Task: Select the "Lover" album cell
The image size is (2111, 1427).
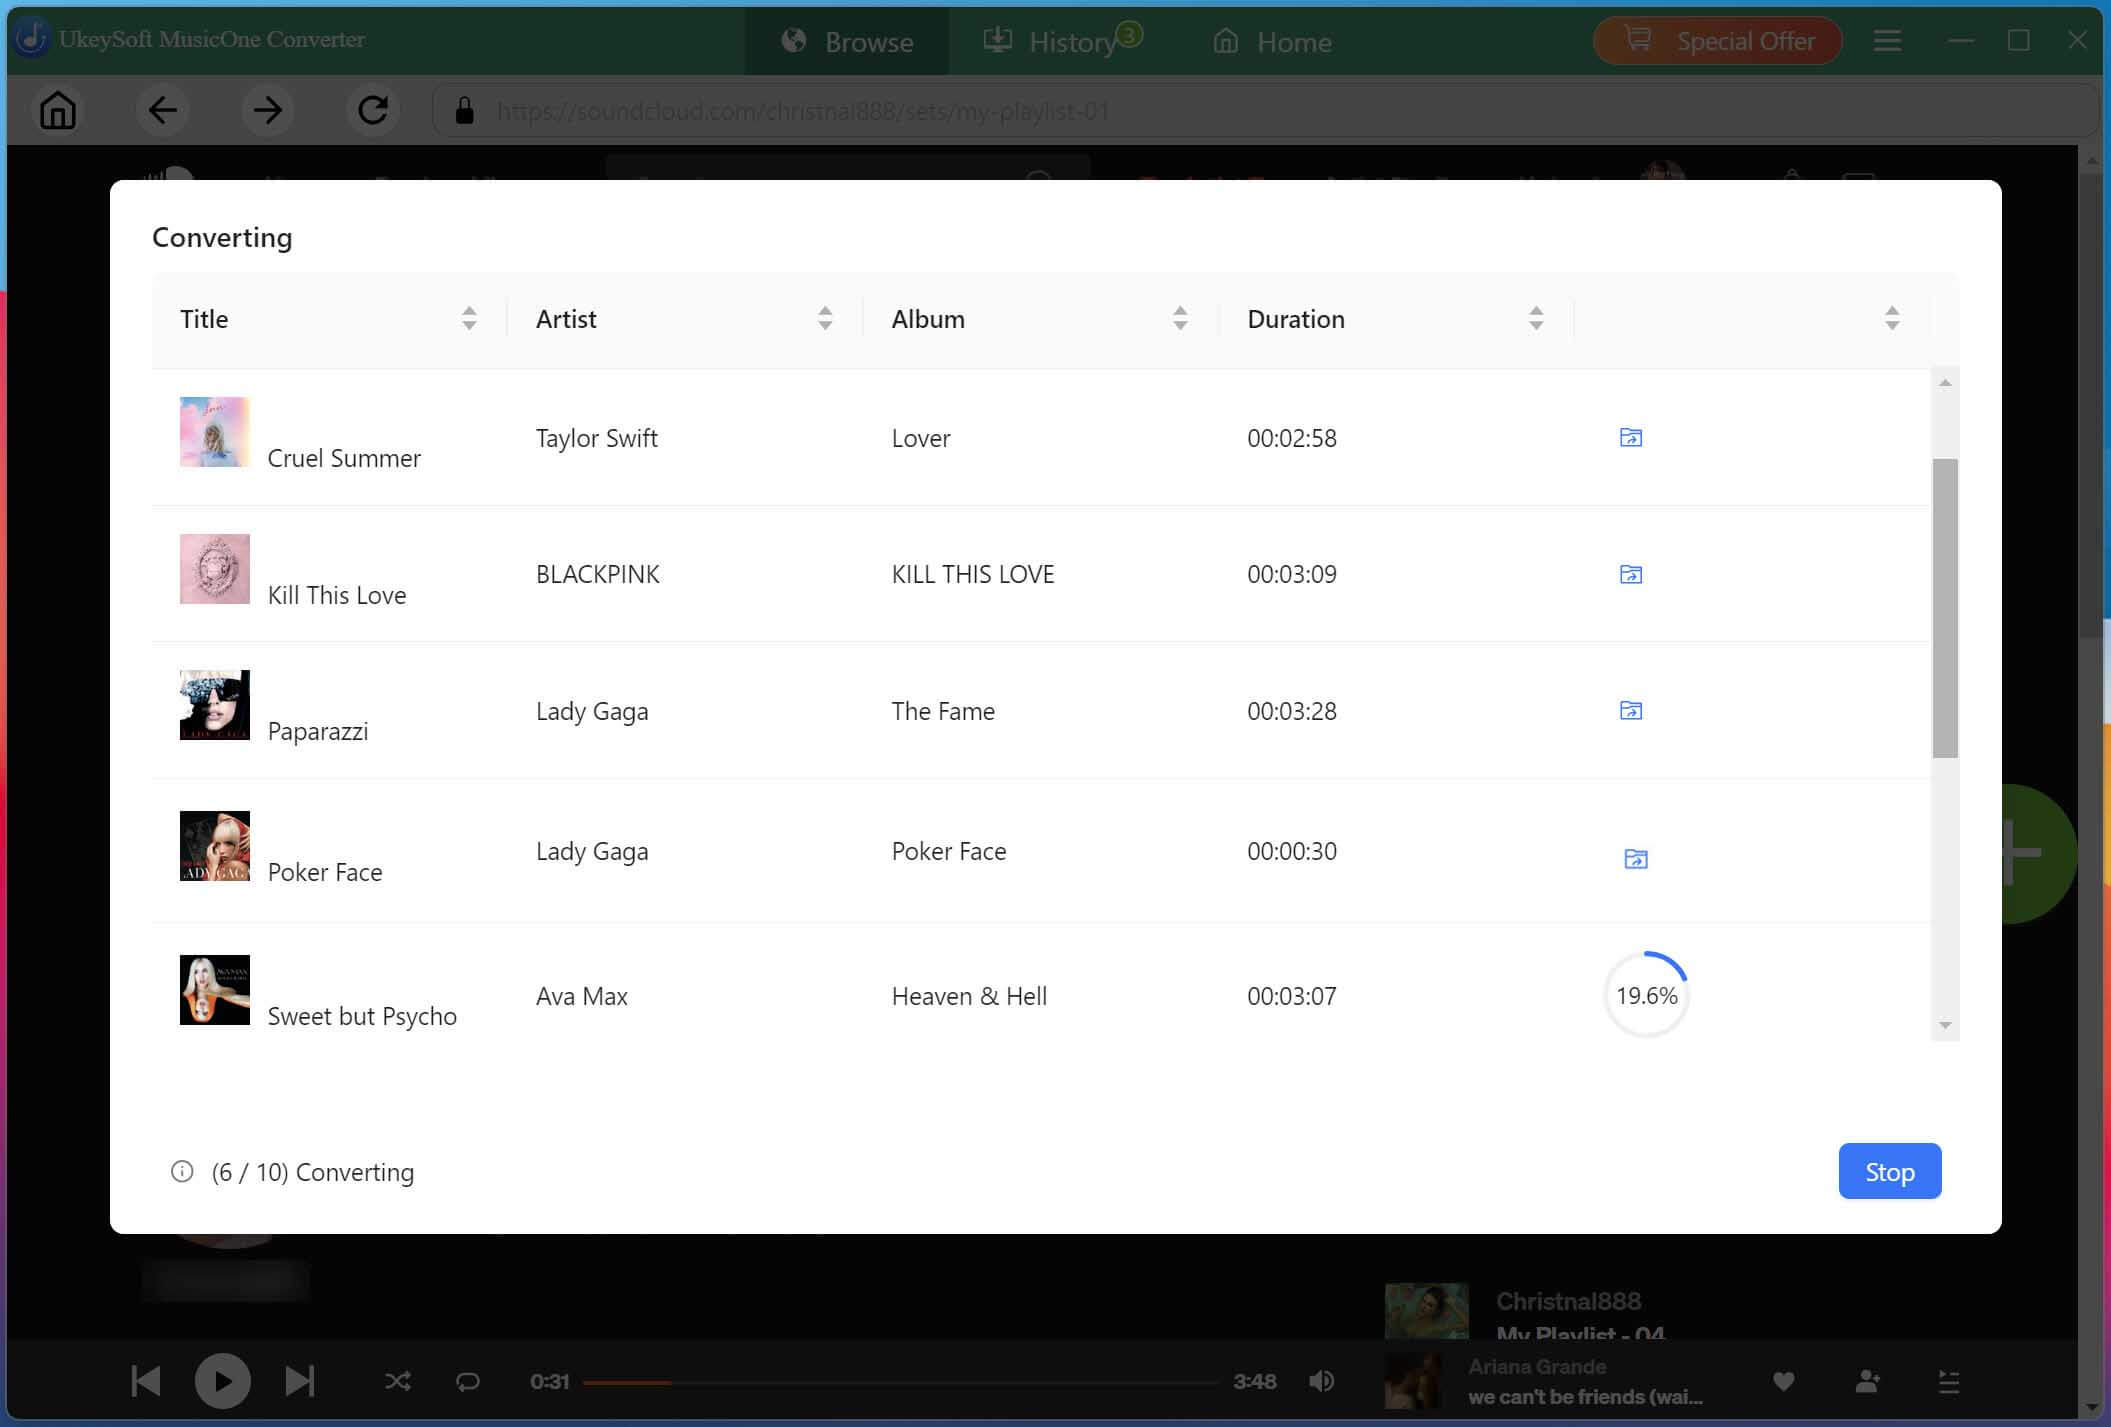Action: tap(920, 438)
